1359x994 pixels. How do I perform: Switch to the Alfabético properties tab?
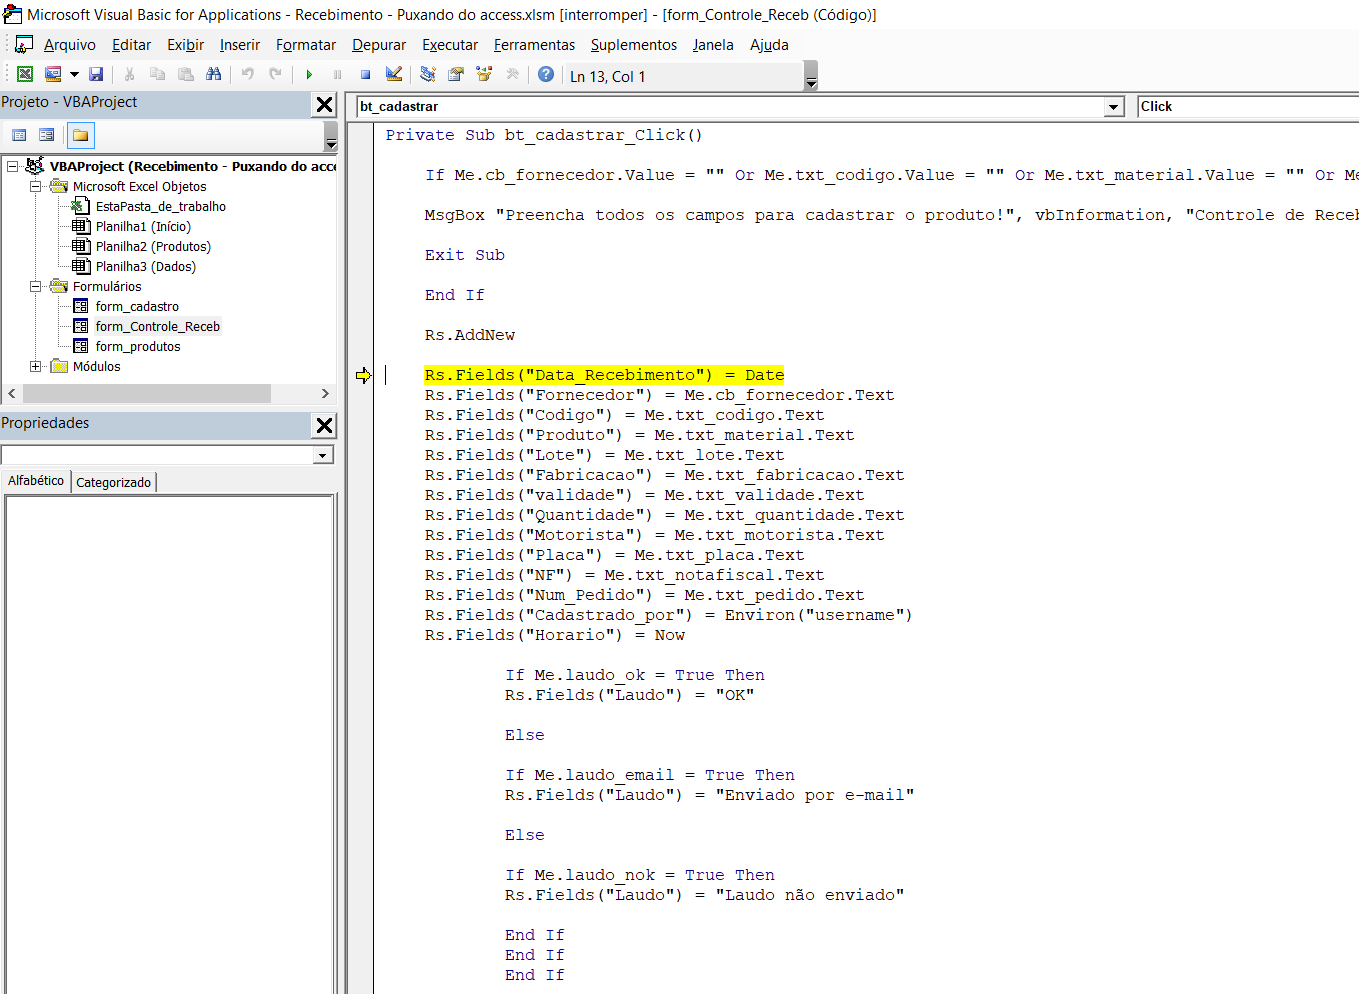point(36,481)
